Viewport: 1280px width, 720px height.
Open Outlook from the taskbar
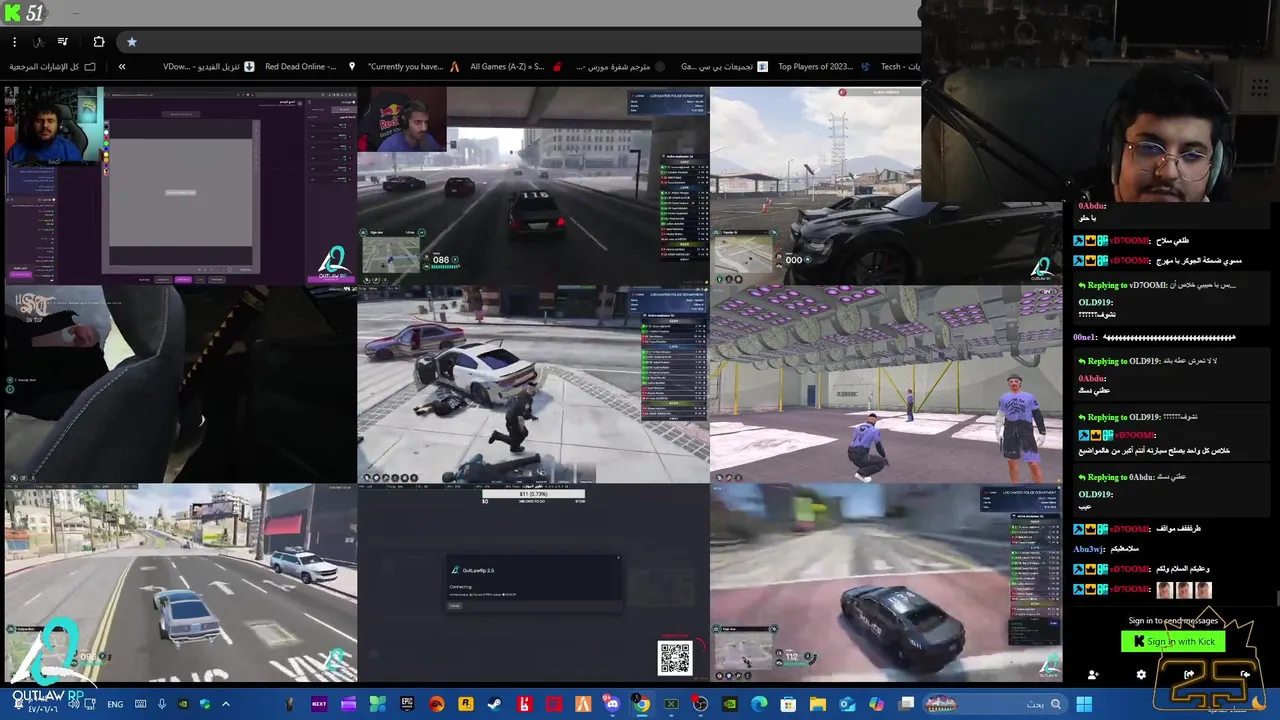click(x=847, y=704)
